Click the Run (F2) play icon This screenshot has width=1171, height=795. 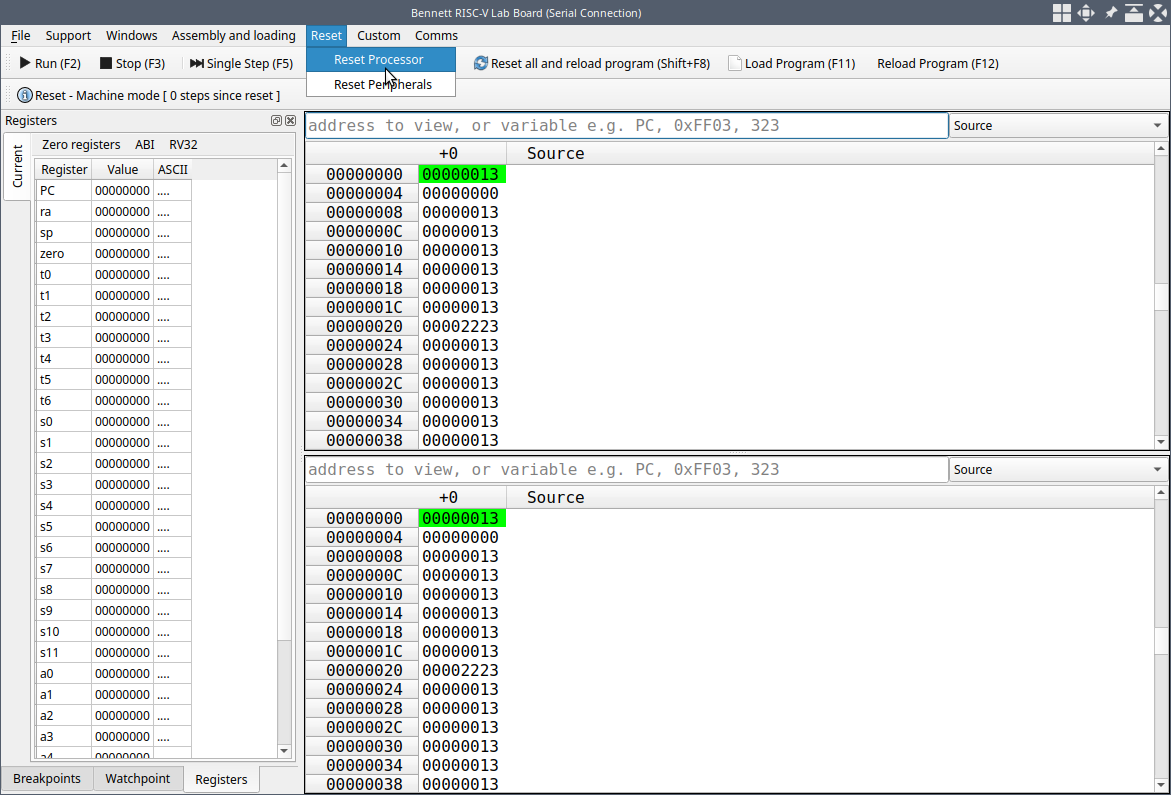click(25, 63)
